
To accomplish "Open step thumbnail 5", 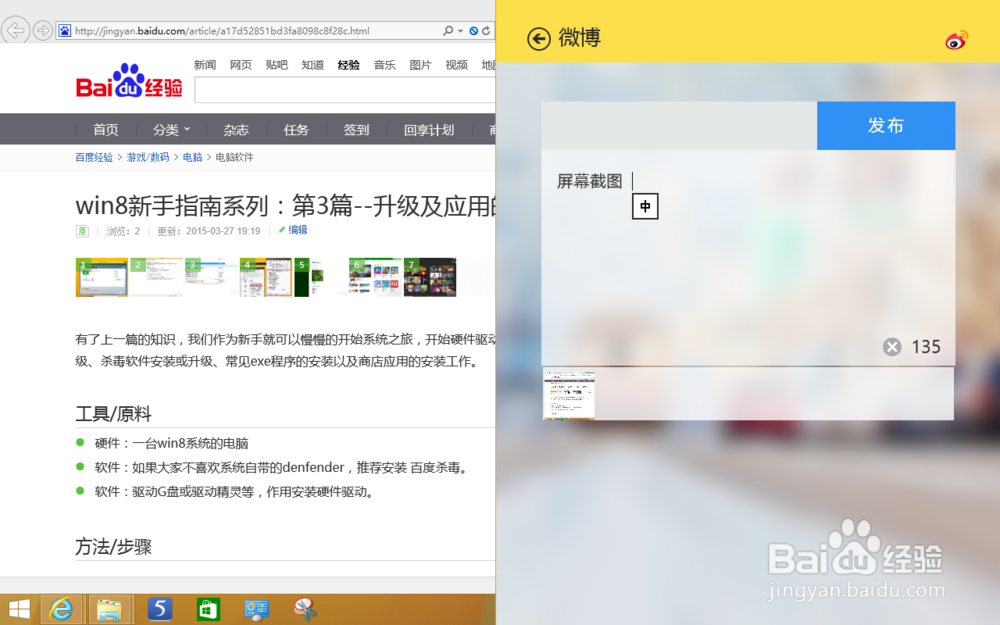I will pyautogui.click(x=321, y=277).
